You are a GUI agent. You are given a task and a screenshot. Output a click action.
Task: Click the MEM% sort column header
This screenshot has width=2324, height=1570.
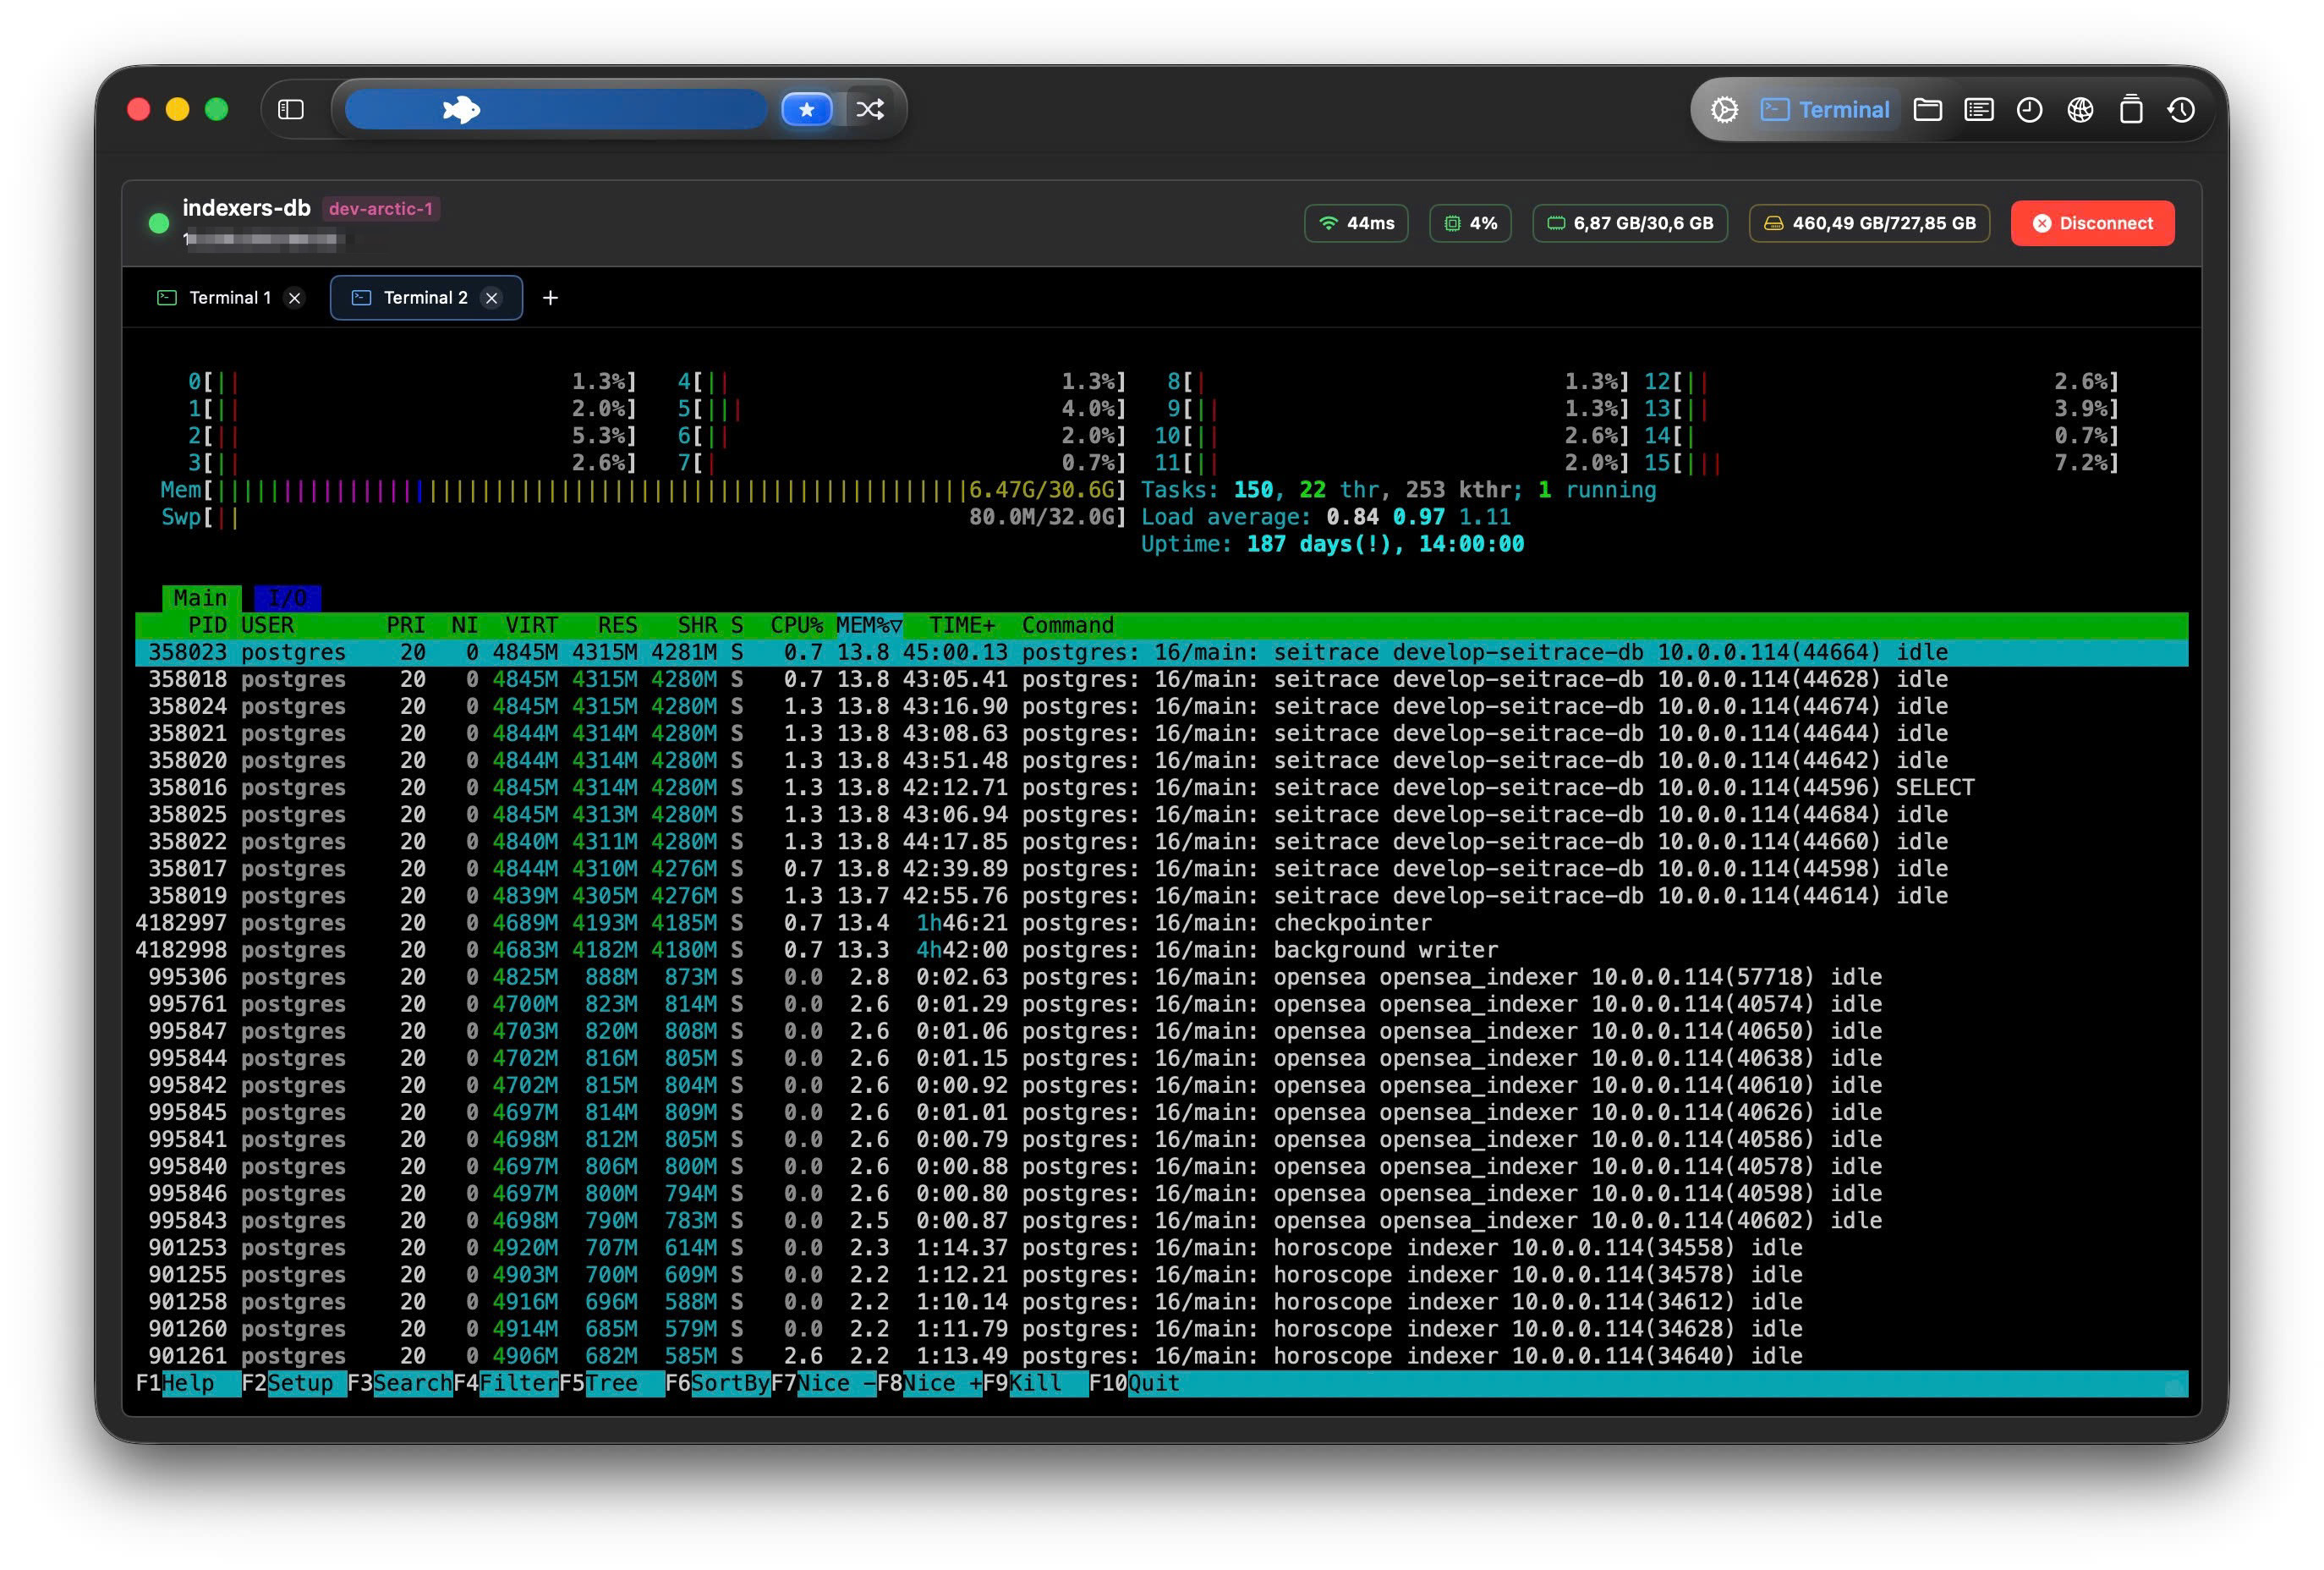(x=868, y=625)
